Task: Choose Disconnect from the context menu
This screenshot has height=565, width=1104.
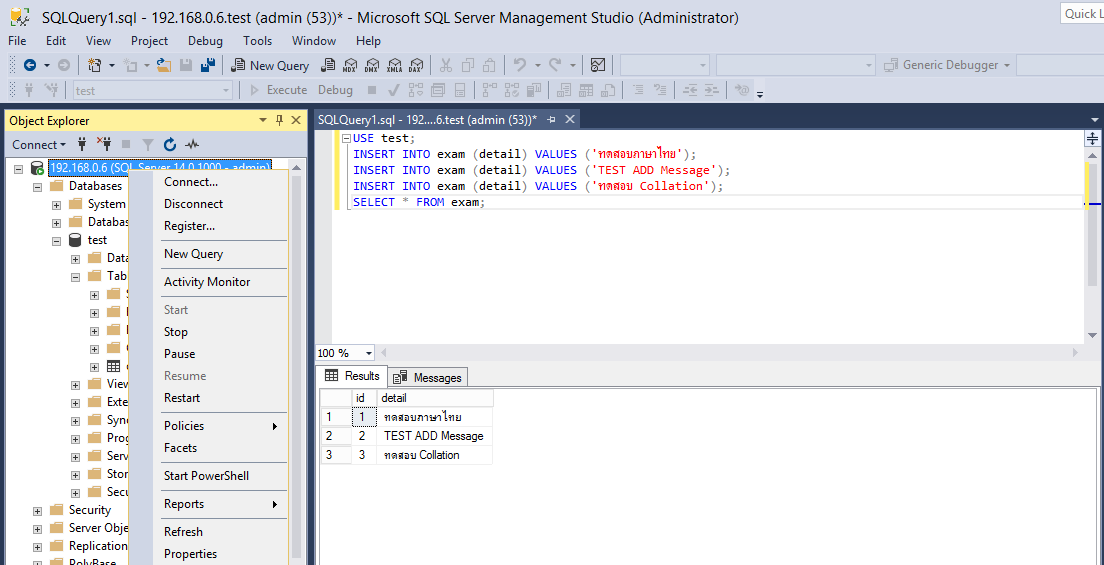Action: [x=194, y=204]
